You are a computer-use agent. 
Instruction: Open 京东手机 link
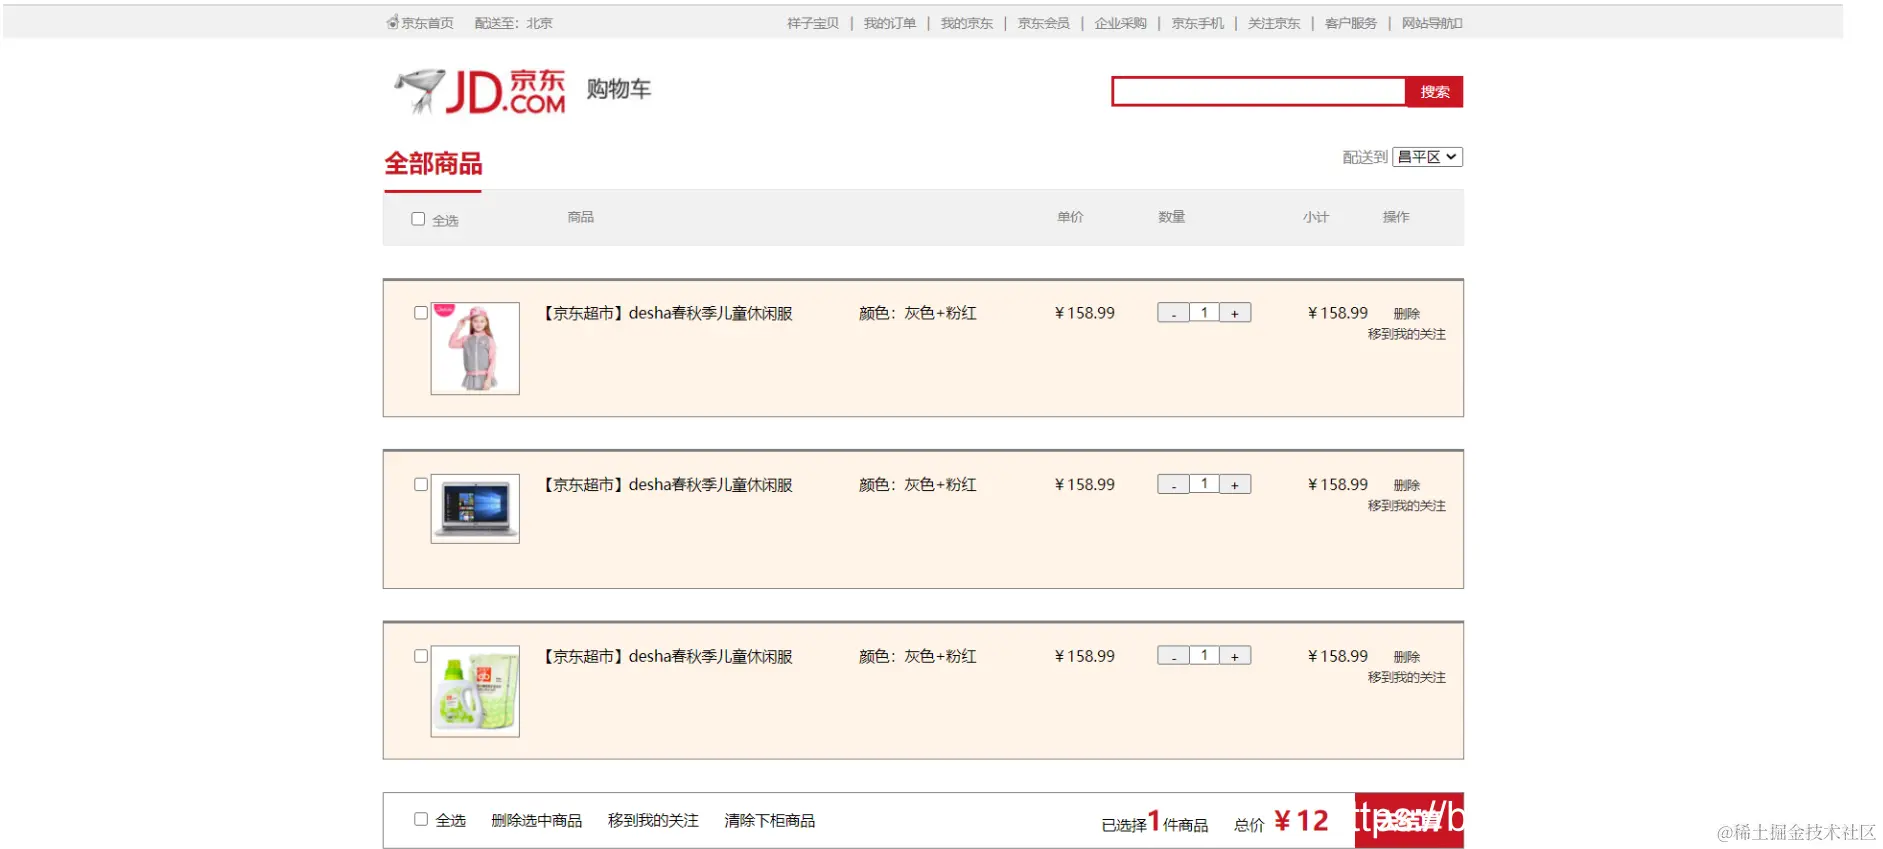tap(1198, 23)
